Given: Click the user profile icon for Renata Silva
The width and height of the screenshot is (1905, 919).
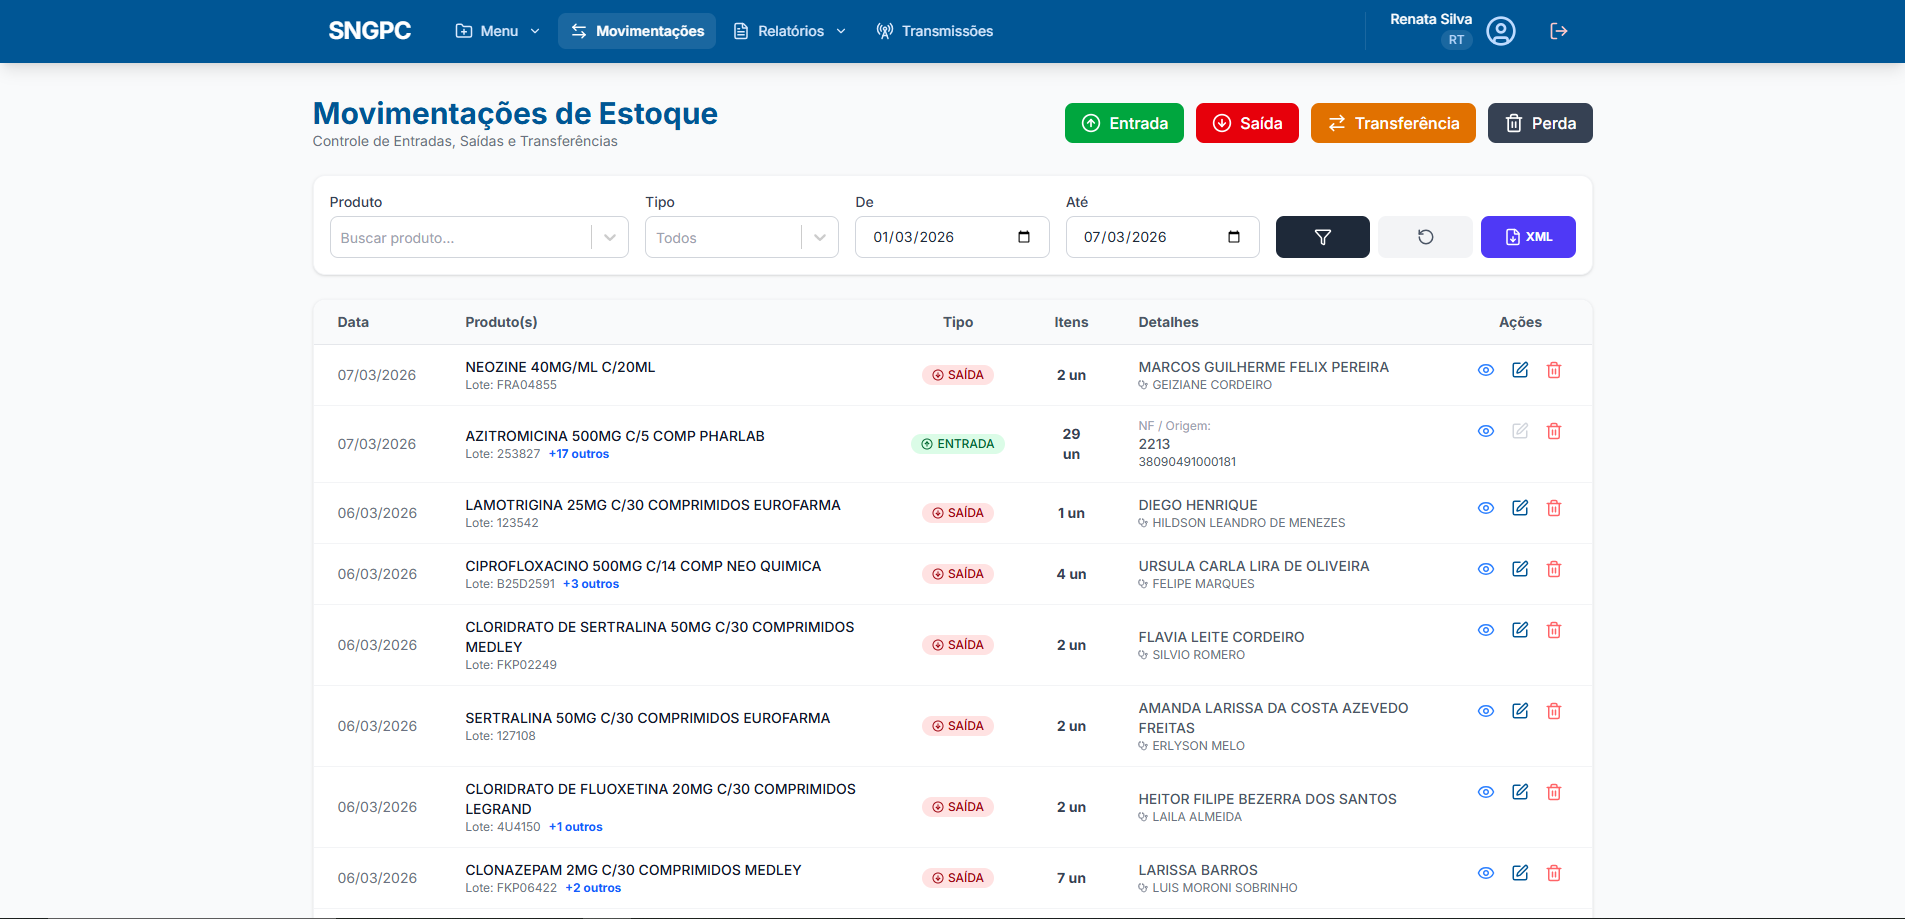Looking at the screenshot, I should 1500,31.
